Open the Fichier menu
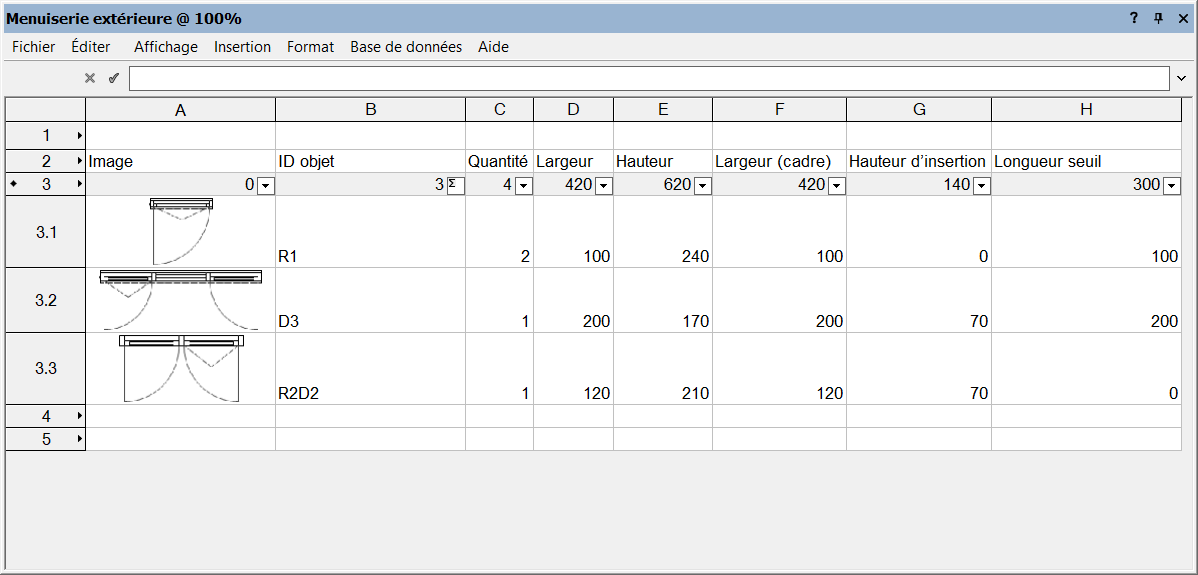This screenshot has width=1198, height=575. coord(34,47)
